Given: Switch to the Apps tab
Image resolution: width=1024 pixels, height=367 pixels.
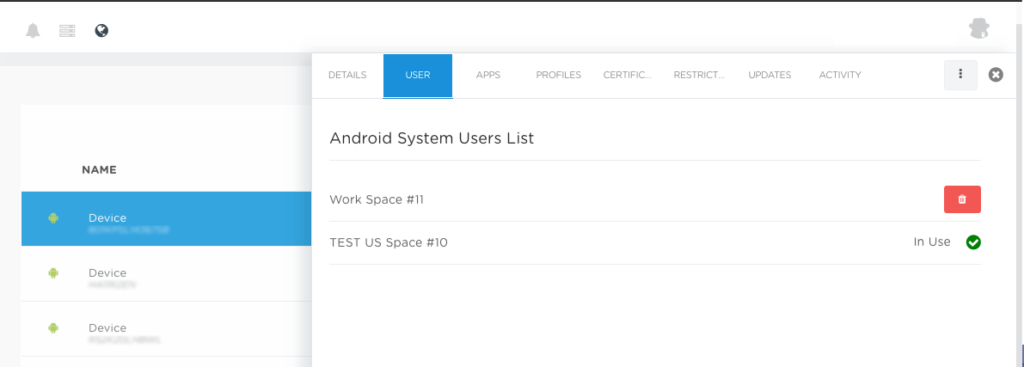Looking at the screenshot, I should pyautogui.click(x=488, y=75).
